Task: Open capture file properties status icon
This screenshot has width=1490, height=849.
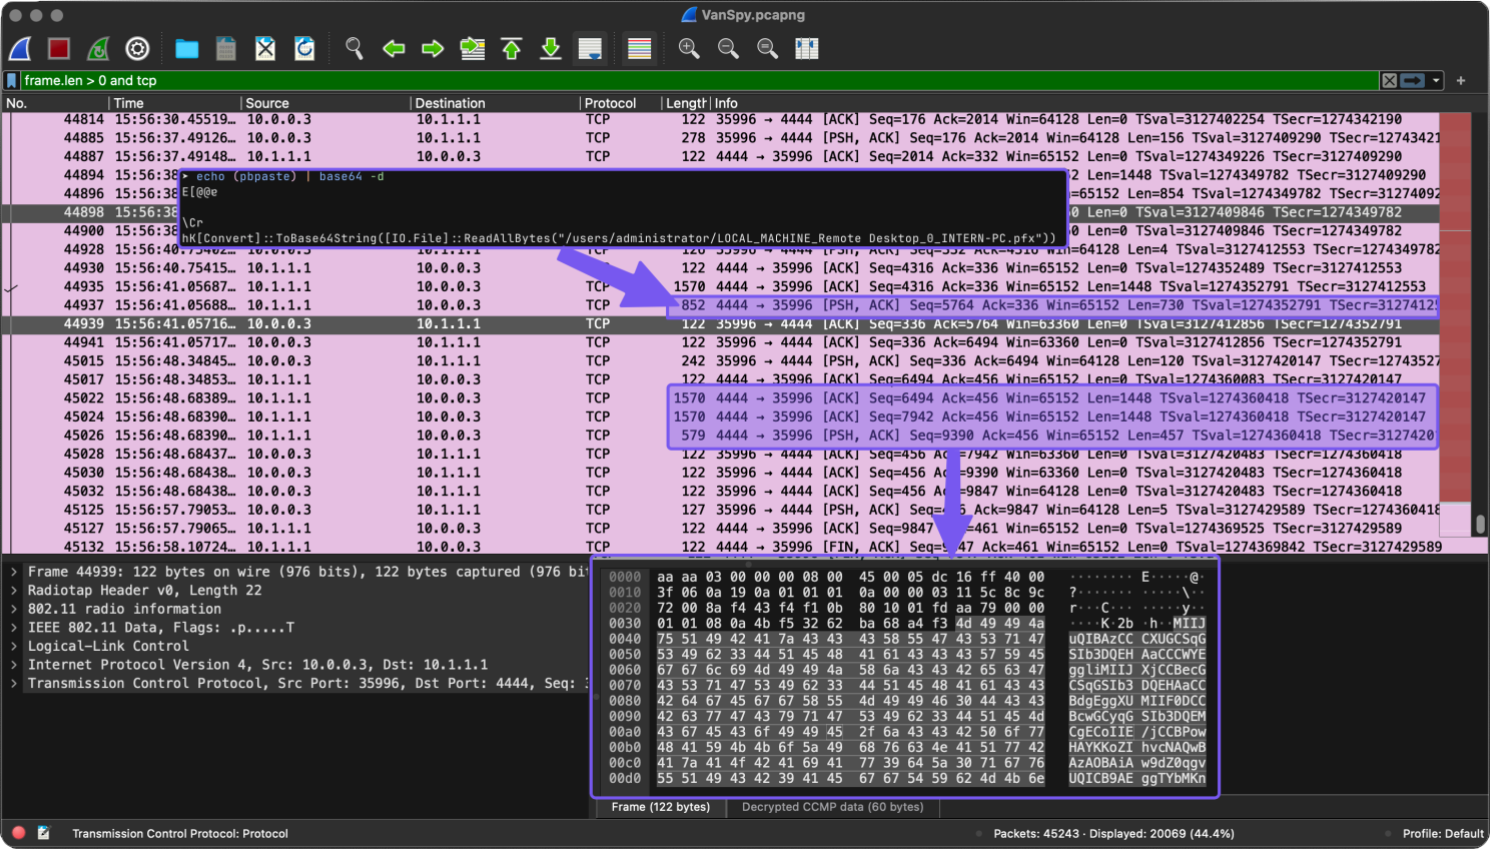Action: [44, 832]
